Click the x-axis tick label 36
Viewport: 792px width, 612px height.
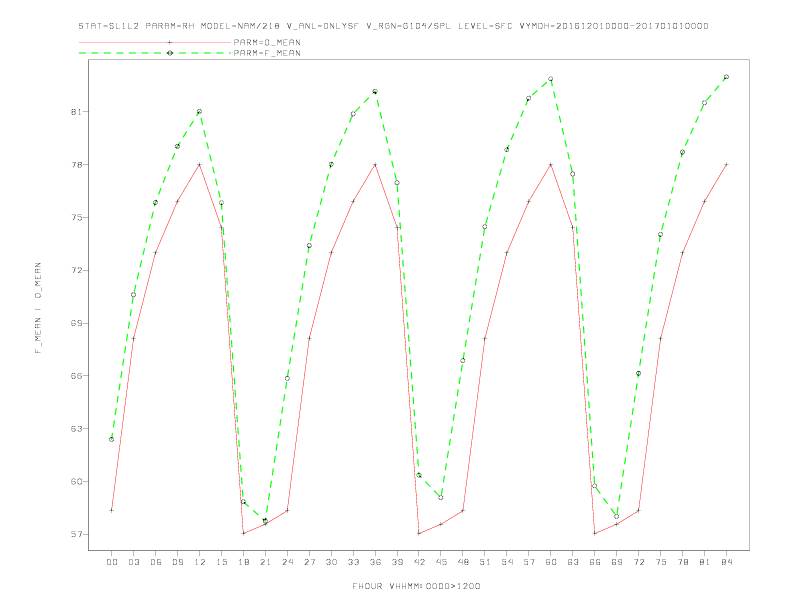(x=375, y=562)
